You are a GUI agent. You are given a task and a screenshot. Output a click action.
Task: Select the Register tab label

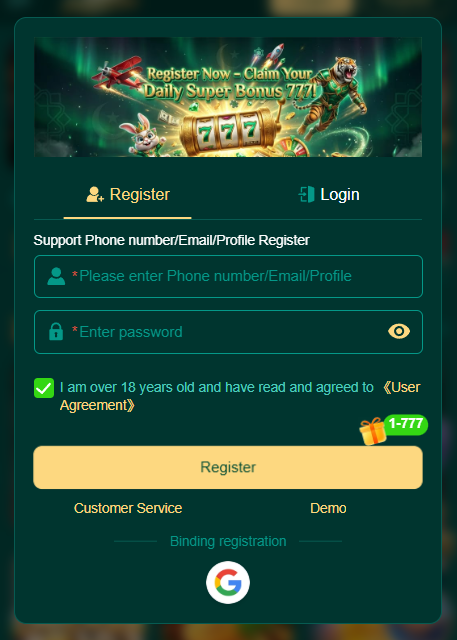tap(140, 195)
